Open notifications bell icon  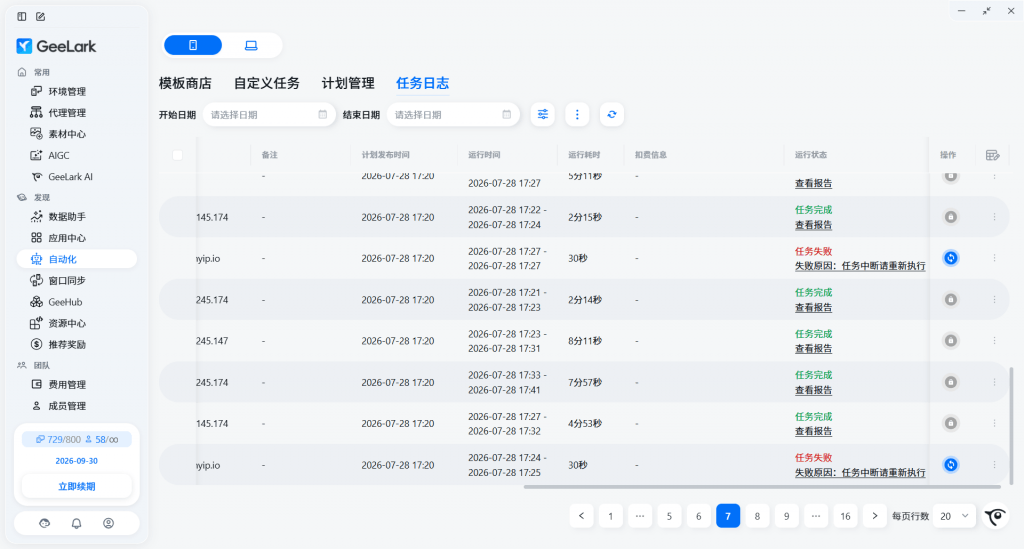pyautogui.click(x=76, y=523)
